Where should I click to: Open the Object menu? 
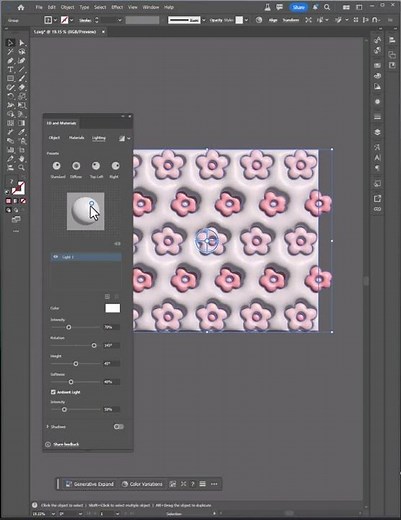(x=68, y=7)
